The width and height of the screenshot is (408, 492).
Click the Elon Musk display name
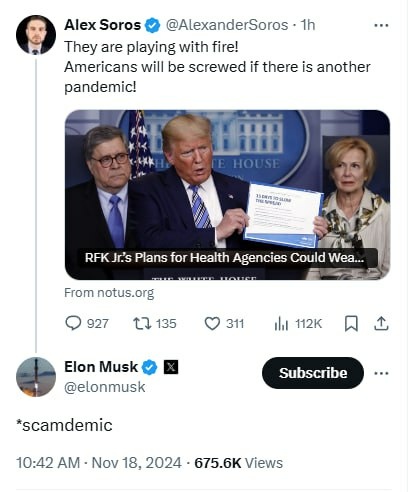(101, 367)
